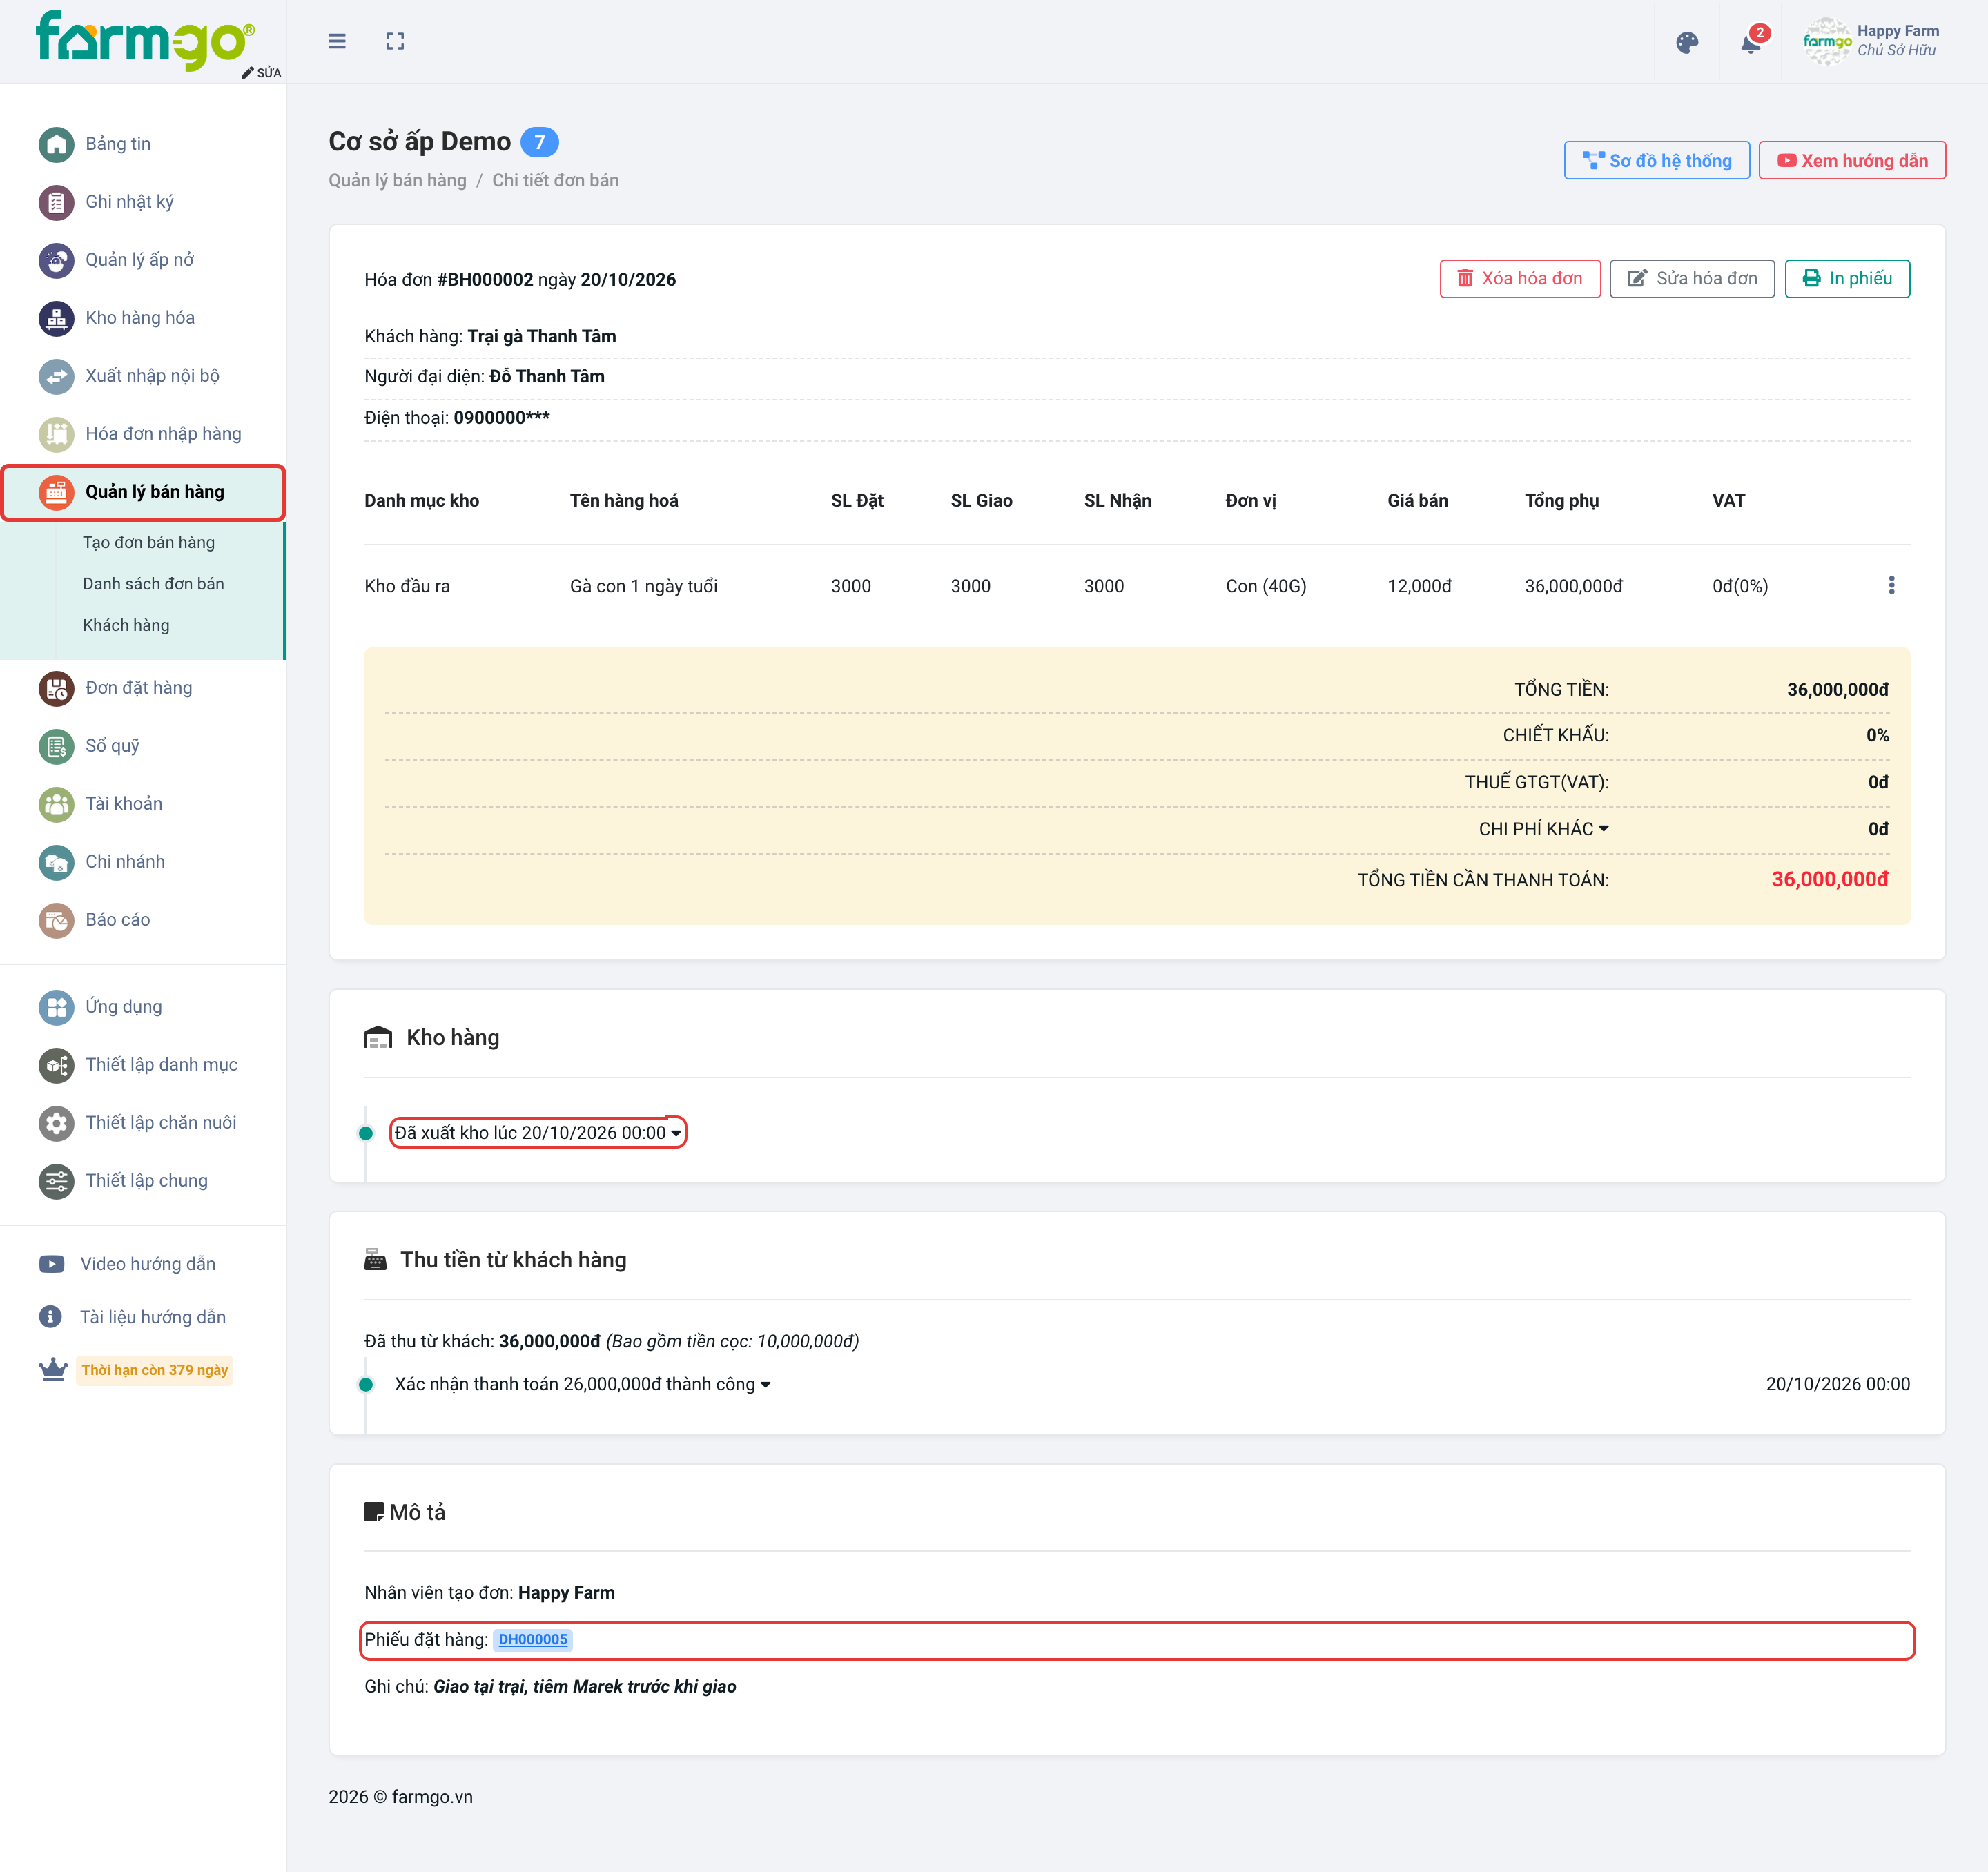Open the theme color palette icon

pos(1687,43)
